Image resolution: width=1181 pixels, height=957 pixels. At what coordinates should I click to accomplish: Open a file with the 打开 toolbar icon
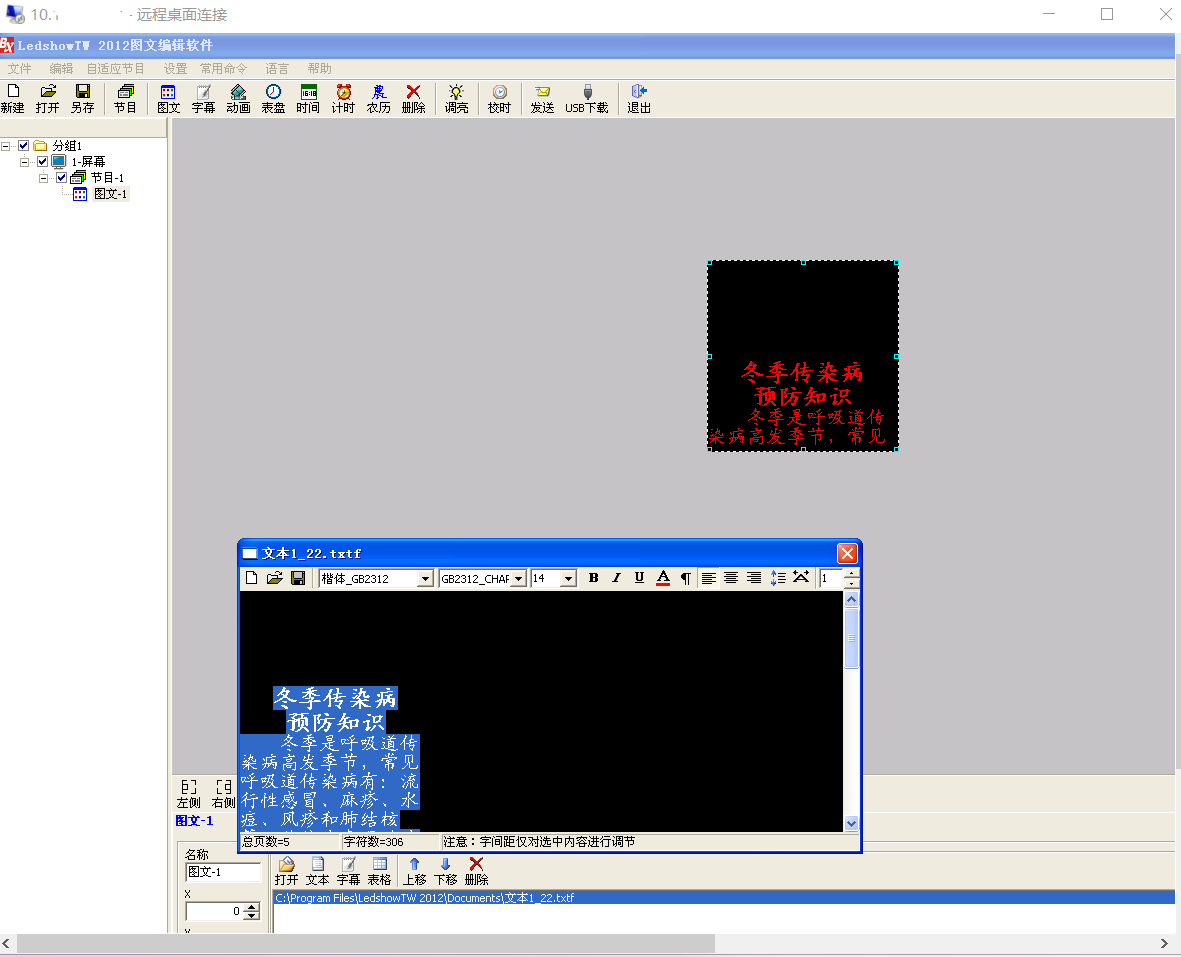pos(47,99)
